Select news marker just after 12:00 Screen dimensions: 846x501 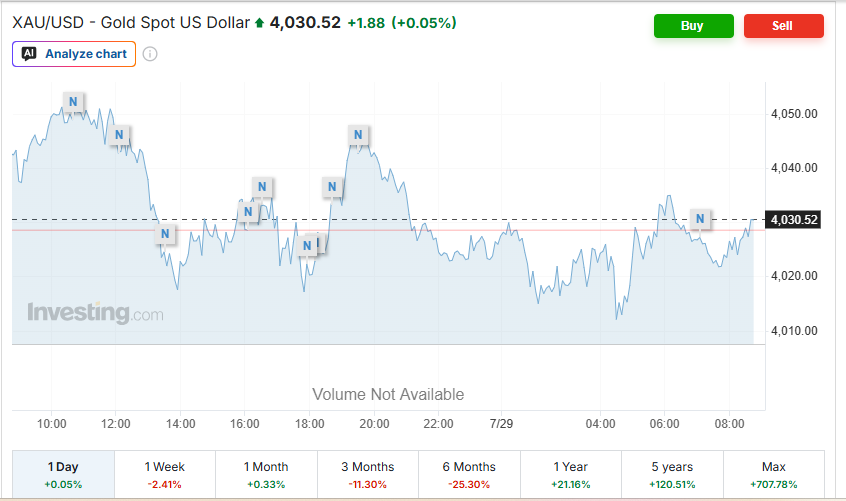pyautogui.click(x=119, y=135)
